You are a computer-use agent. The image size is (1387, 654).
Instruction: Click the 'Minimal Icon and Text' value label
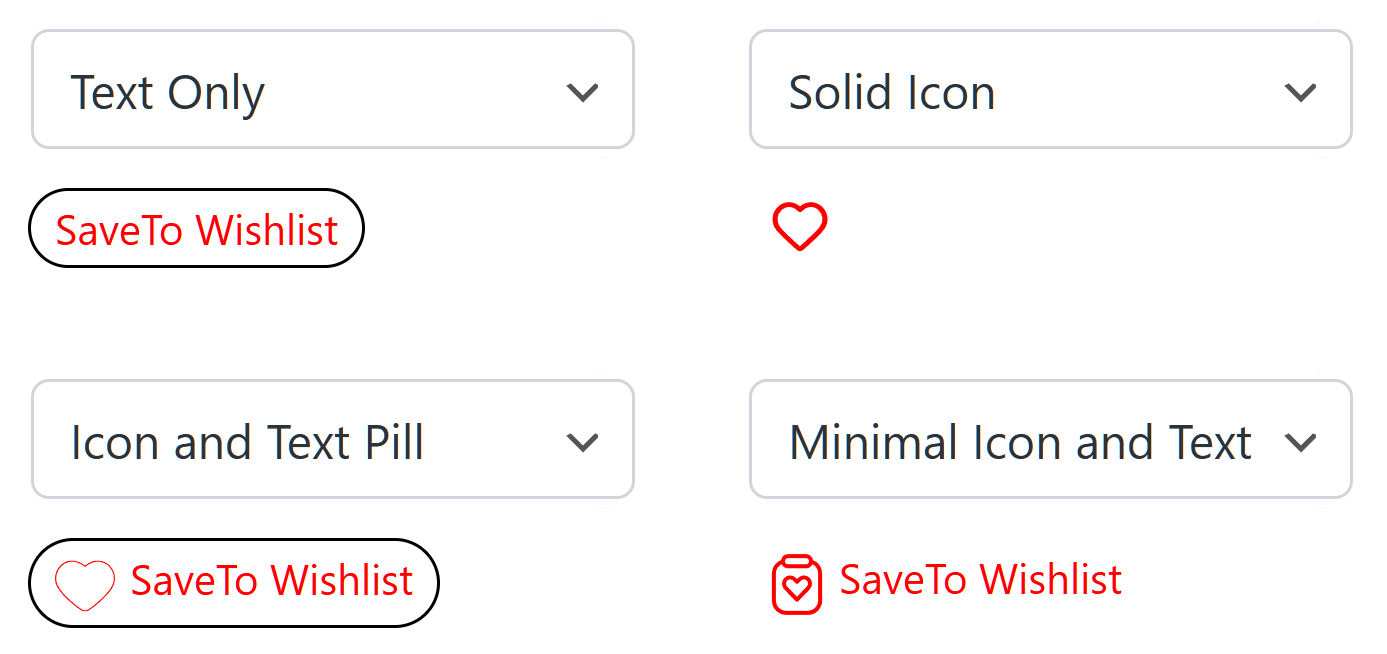tap(1020, 443)
